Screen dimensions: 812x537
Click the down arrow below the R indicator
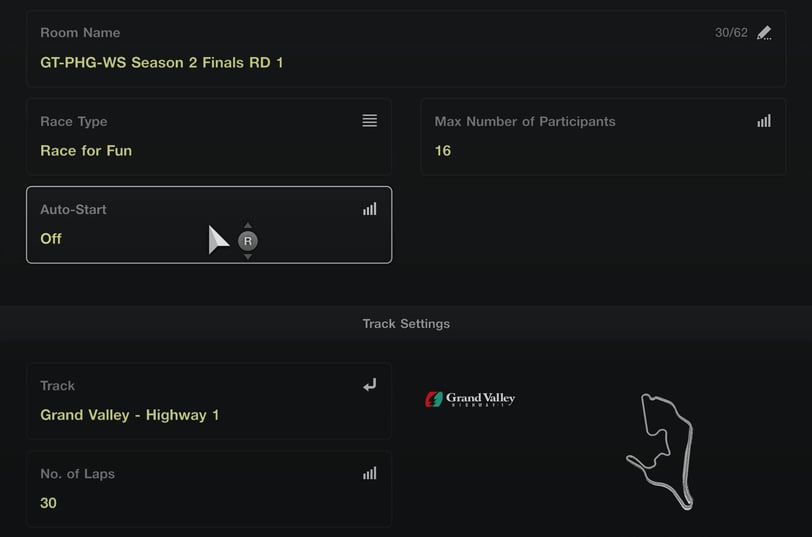248,256
